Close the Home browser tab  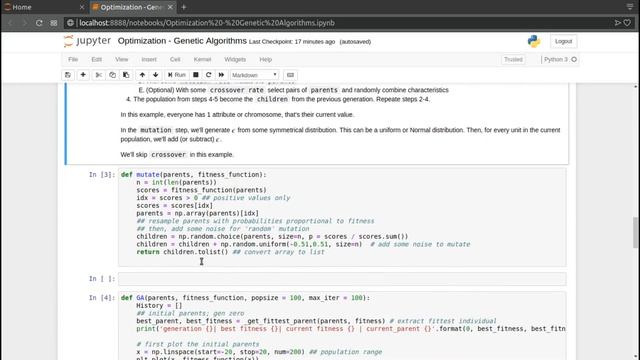click(x=82, y=7)
